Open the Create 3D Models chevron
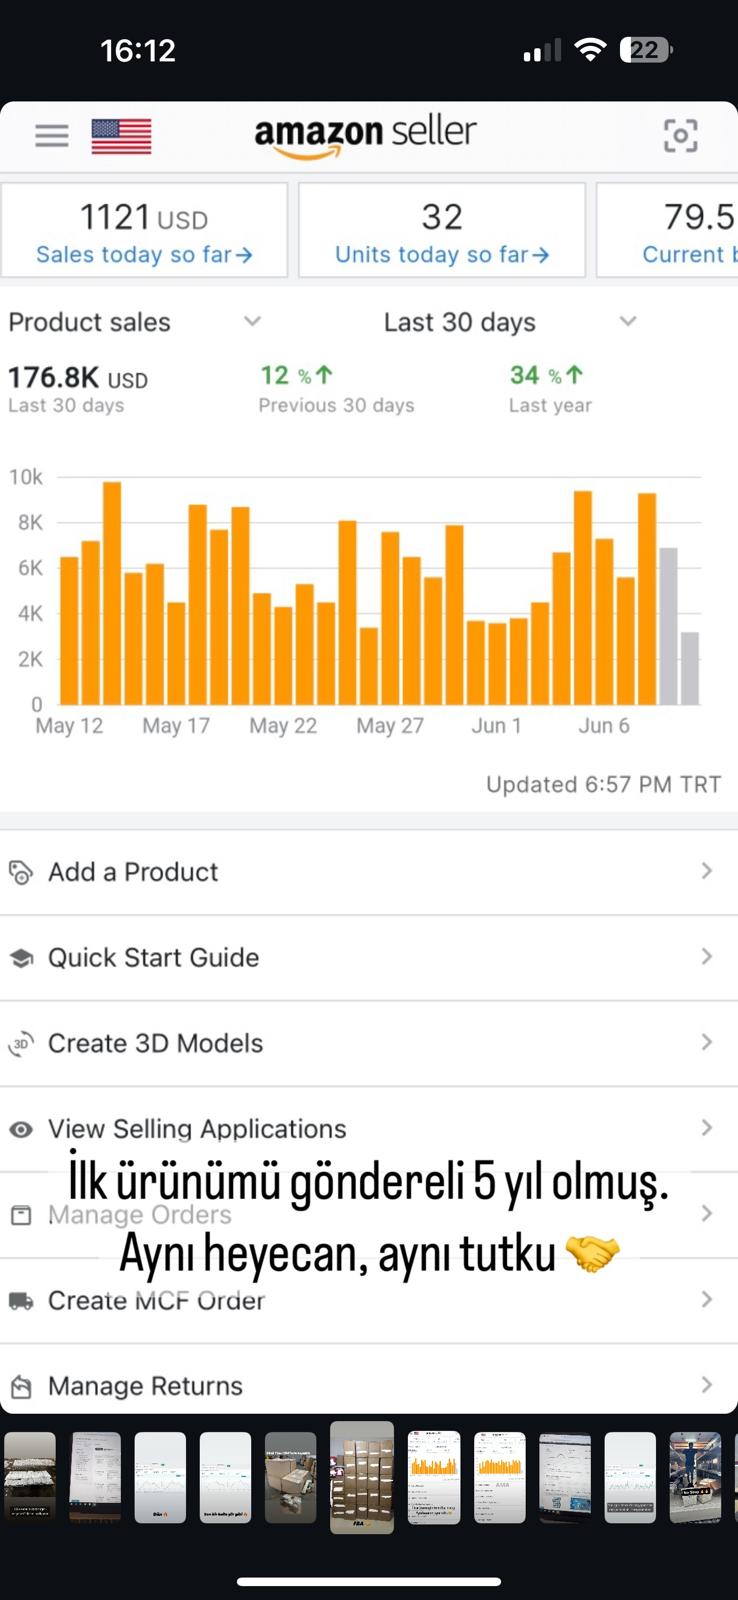This screenshot has height=1600, width=738. [x=707, y=1042]
